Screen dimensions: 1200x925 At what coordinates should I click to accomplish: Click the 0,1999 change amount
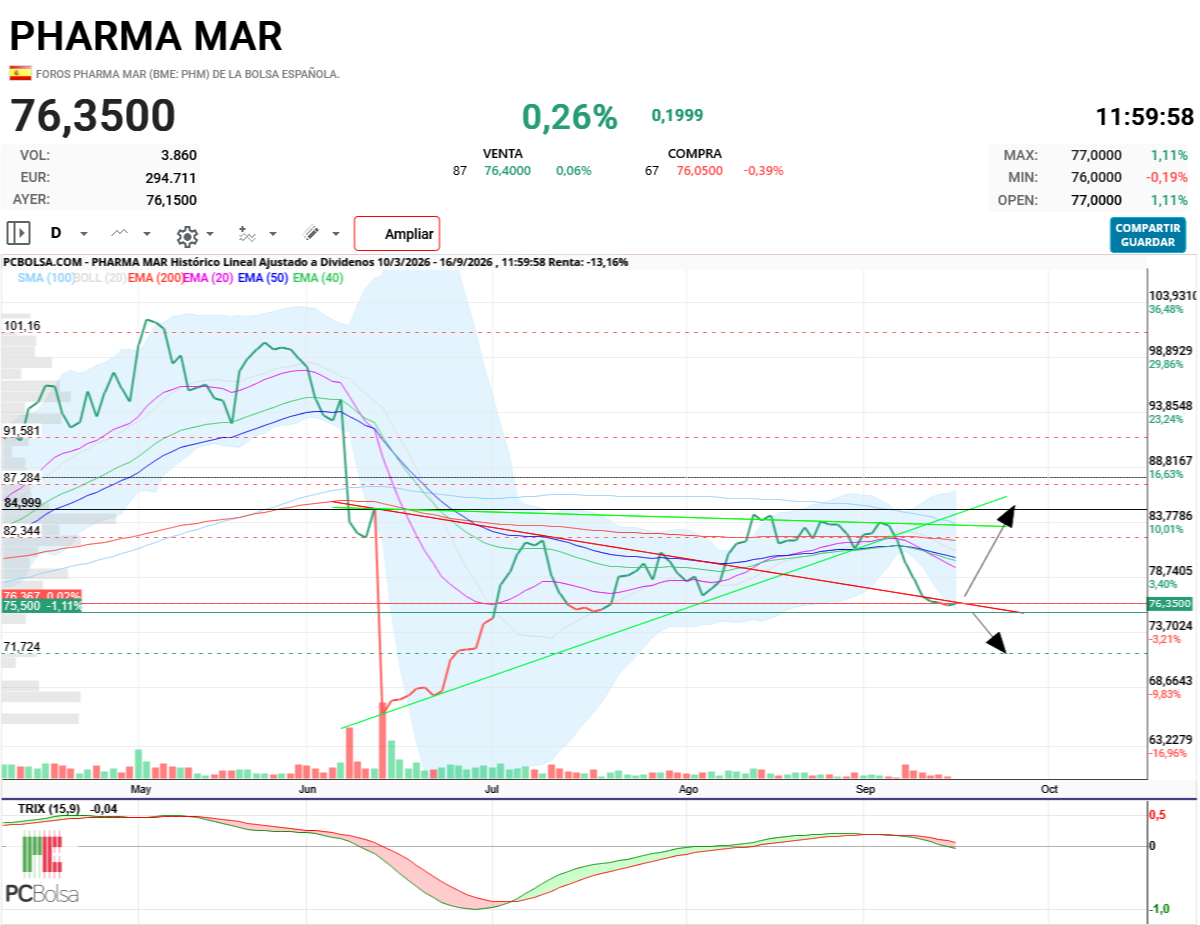[678, 115]
